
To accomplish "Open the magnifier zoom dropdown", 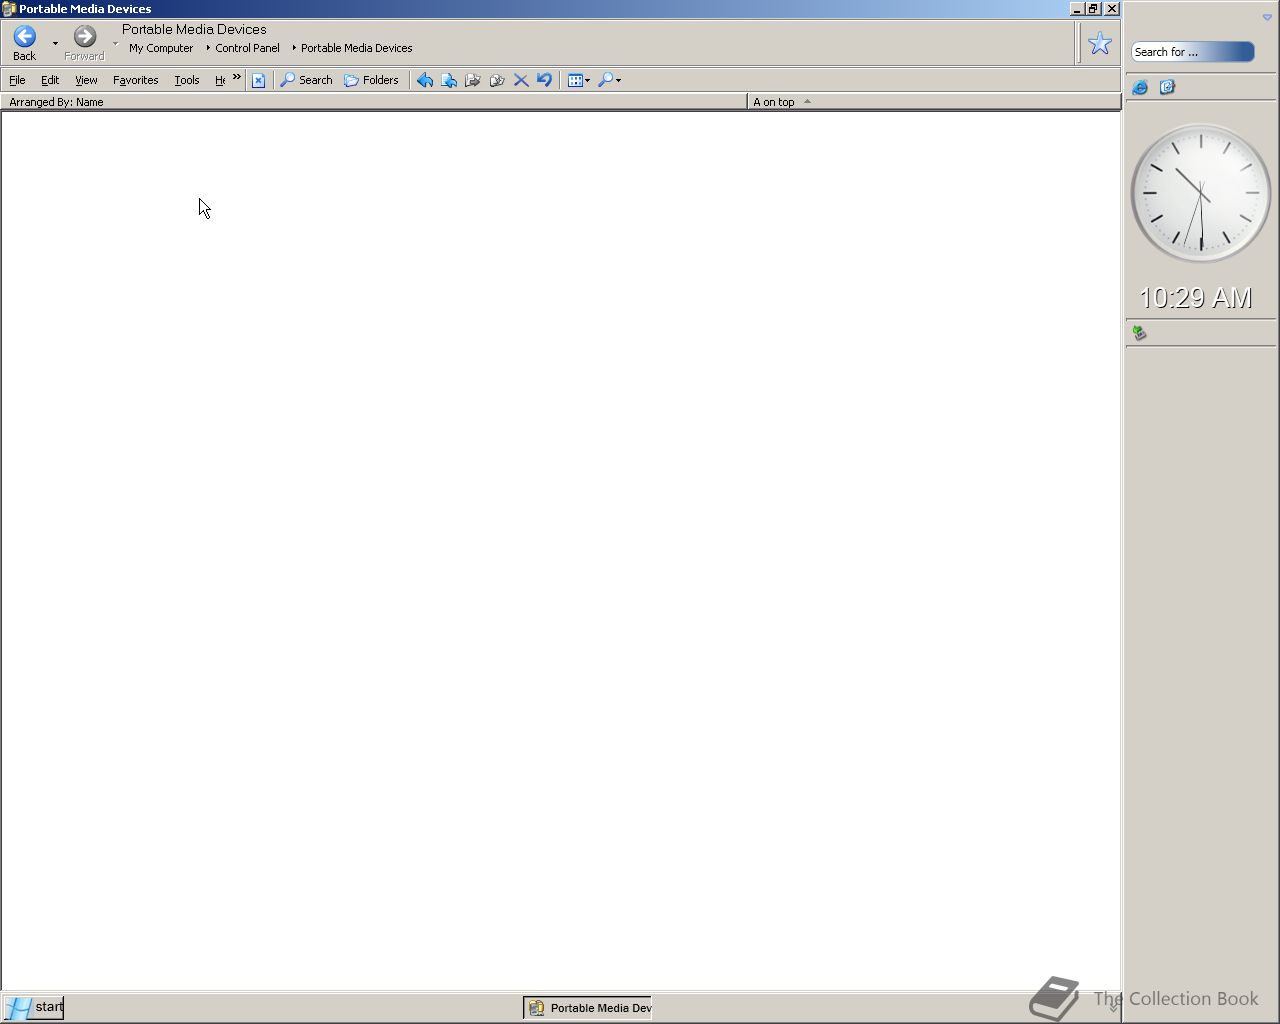I will [x=609, y=80].
